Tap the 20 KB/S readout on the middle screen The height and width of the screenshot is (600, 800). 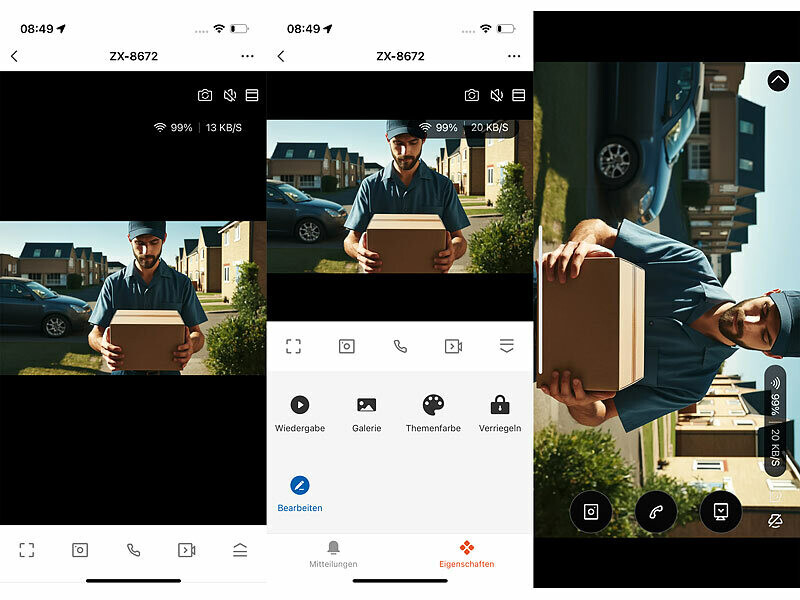[x=490, y=128]
